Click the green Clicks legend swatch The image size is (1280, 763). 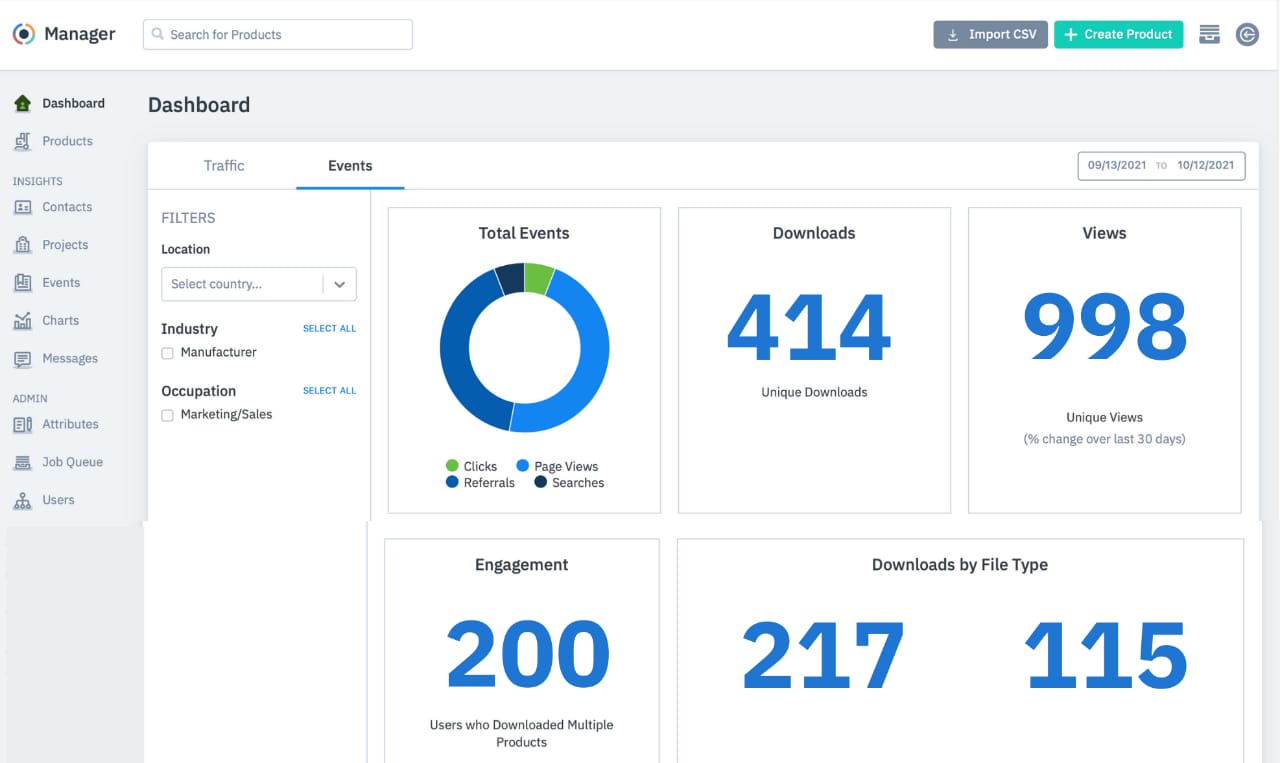pos(452,466)
